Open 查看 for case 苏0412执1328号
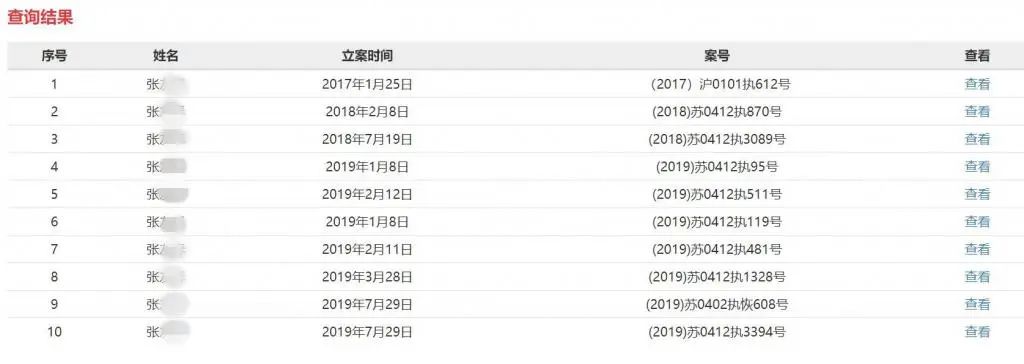The width and height of the screenshot is (1024, 364). [977, 276]
